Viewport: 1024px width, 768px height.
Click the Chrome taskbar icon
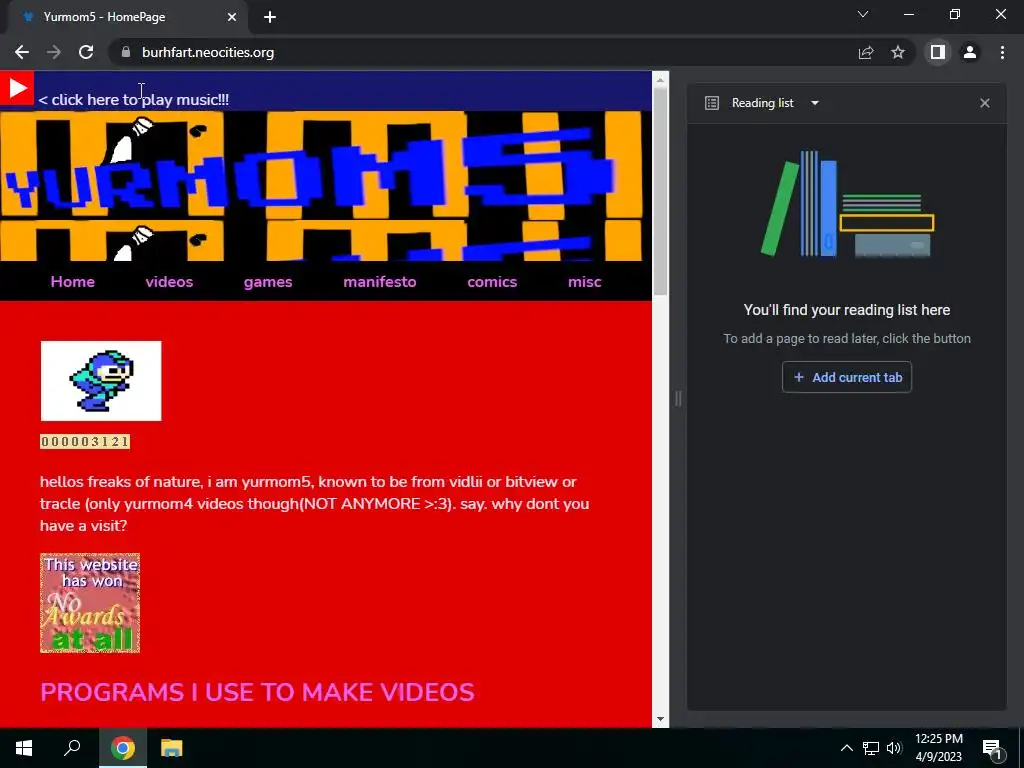(x=123, y=748)
